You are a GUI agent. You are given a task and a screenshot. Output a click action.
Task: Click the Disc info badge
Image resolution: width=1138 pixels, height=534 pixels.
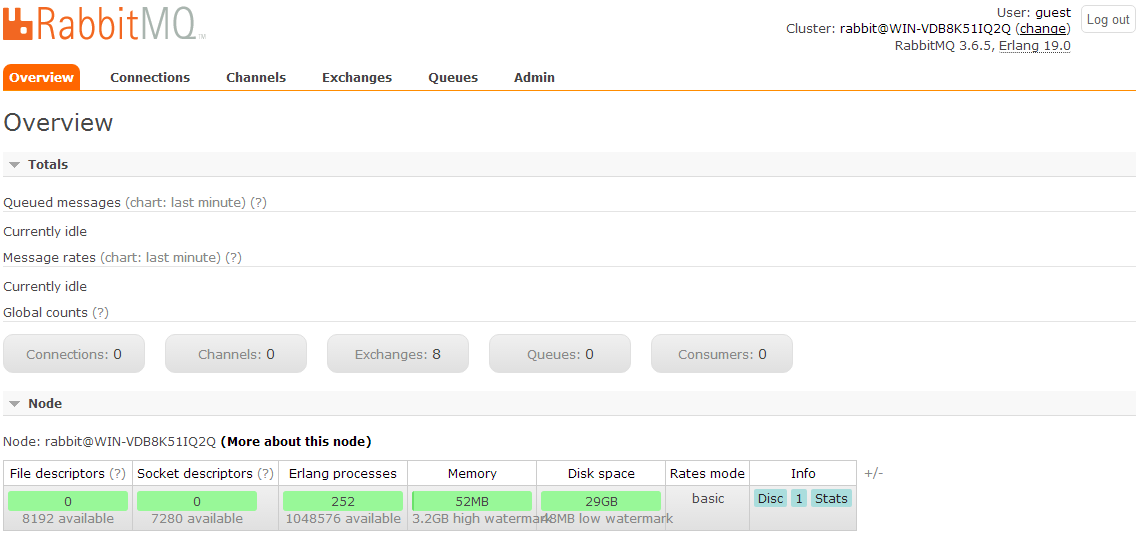tap(771, 498)
